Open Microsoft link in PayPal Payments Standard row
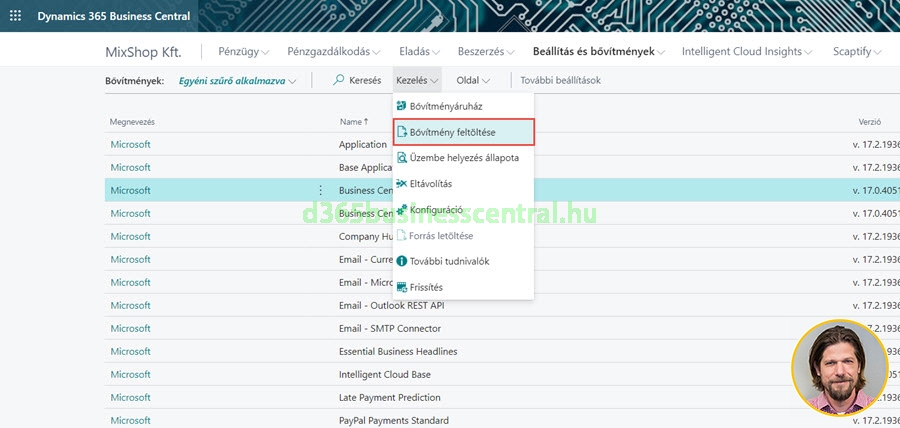This screenshot has width=900, height=428. 130,421
